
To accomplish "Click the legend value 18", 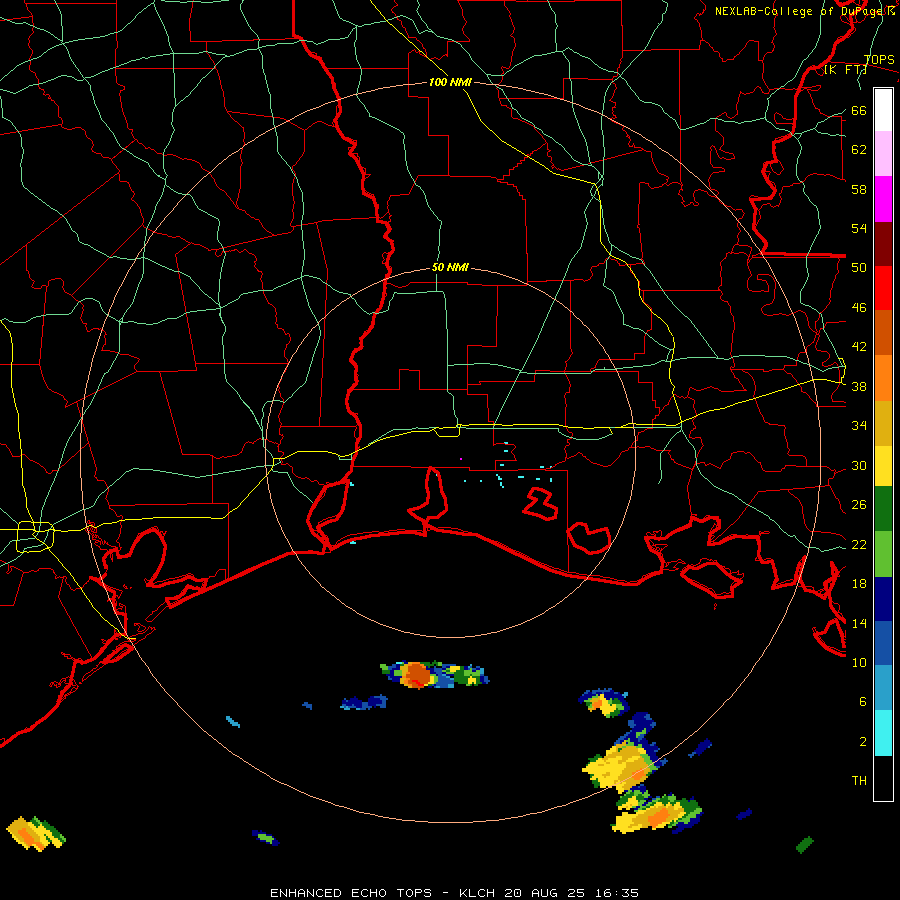I will [x=859, y=584].
